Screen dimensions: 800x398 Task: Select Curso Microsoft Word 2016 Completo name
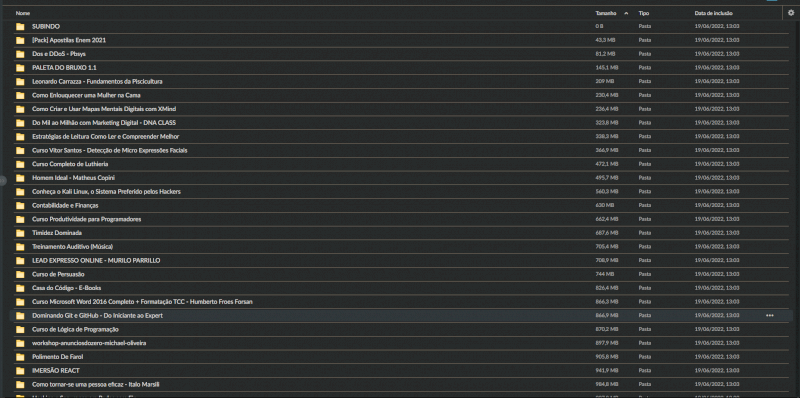pos(142,302)
